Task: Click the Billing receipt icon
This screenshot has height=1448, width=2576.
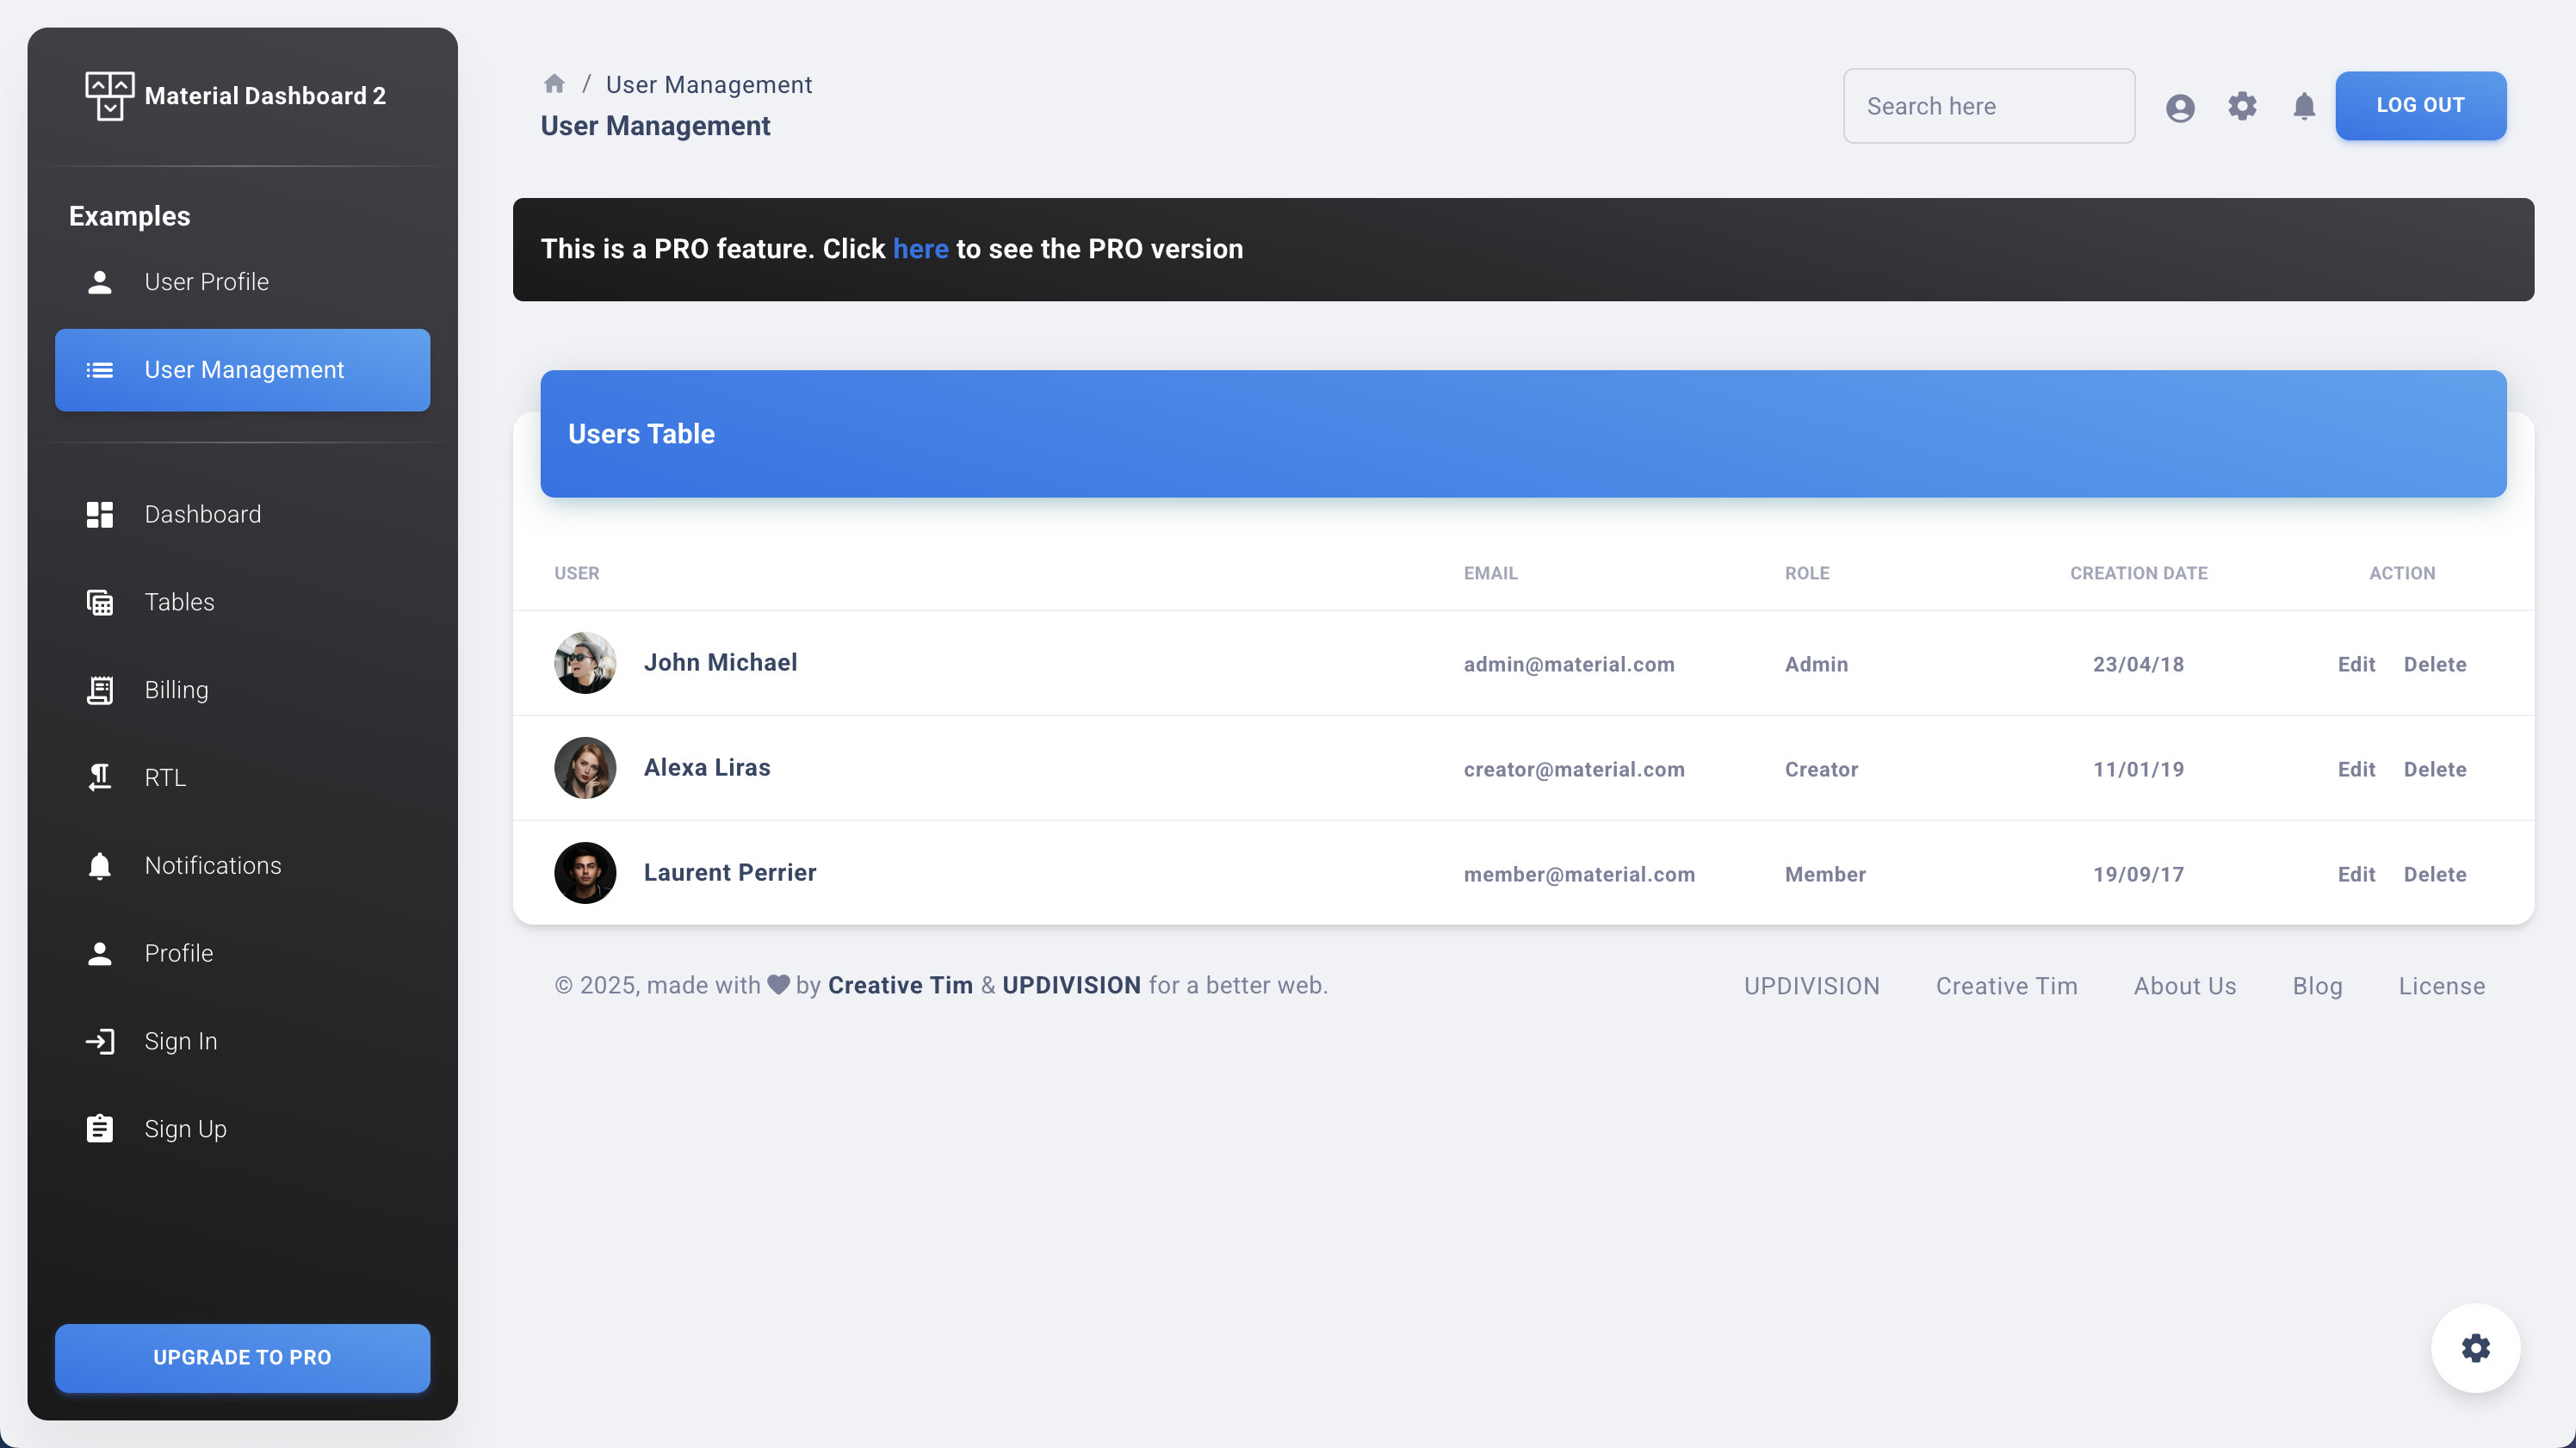Action: click(100, 690)
